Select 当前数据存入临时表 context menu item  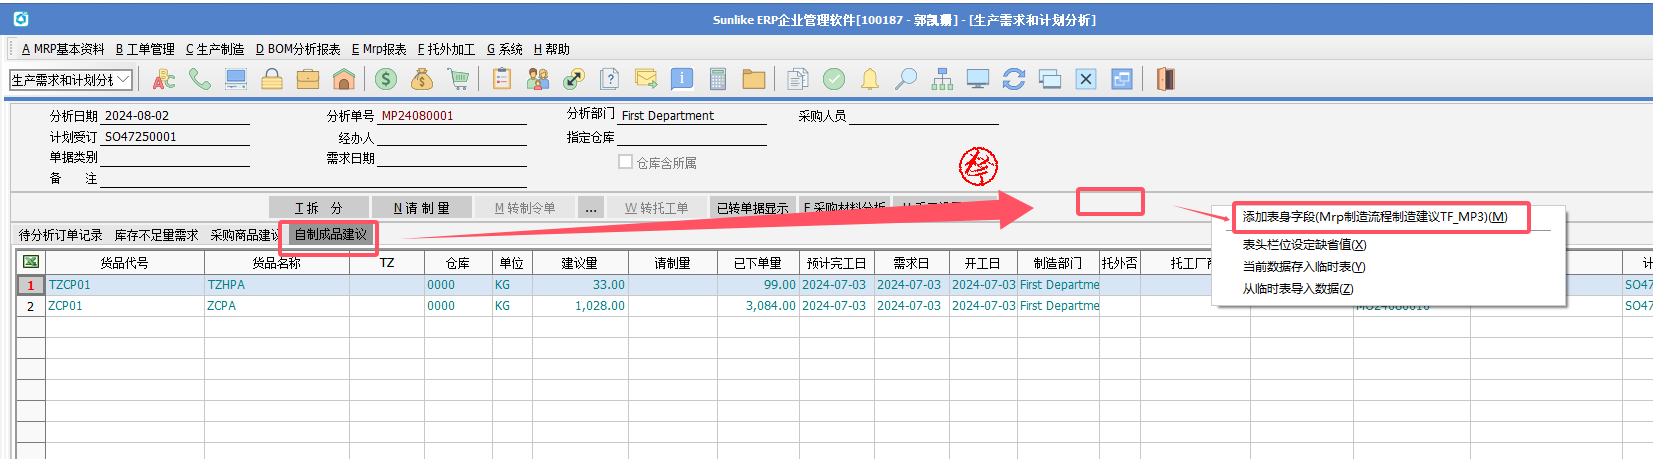click(1303, 267)
